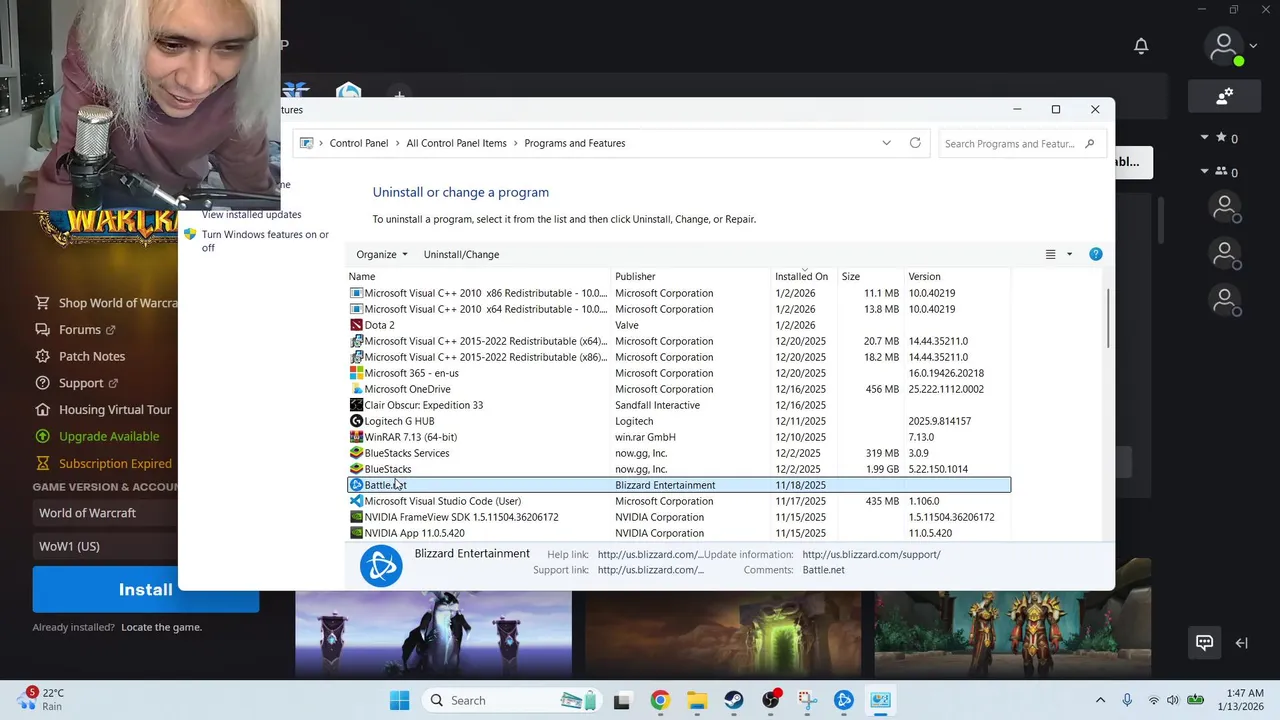1280x720 pixels.
Task: Open the green portal news thumbnail
Action: (722, 634)
